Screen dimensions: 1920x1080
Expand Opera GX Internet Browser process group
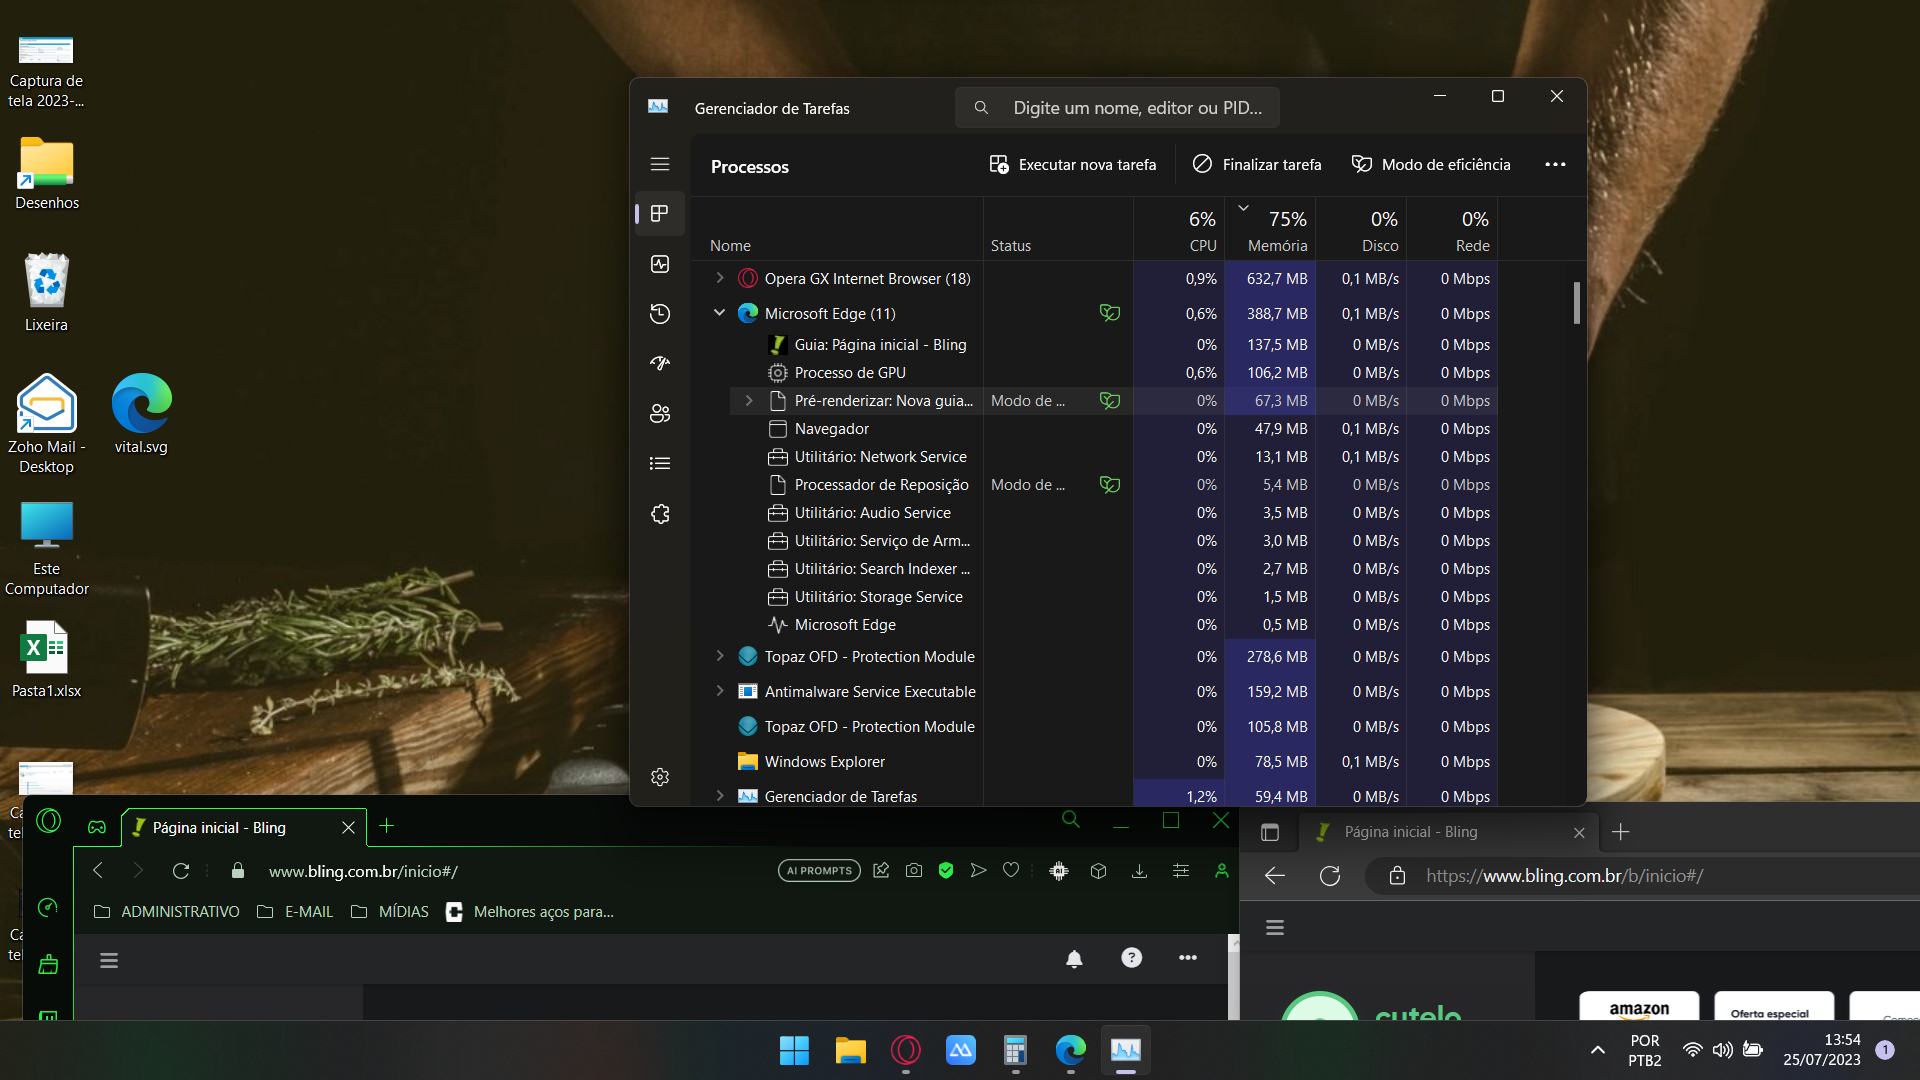tap(720, 278)
